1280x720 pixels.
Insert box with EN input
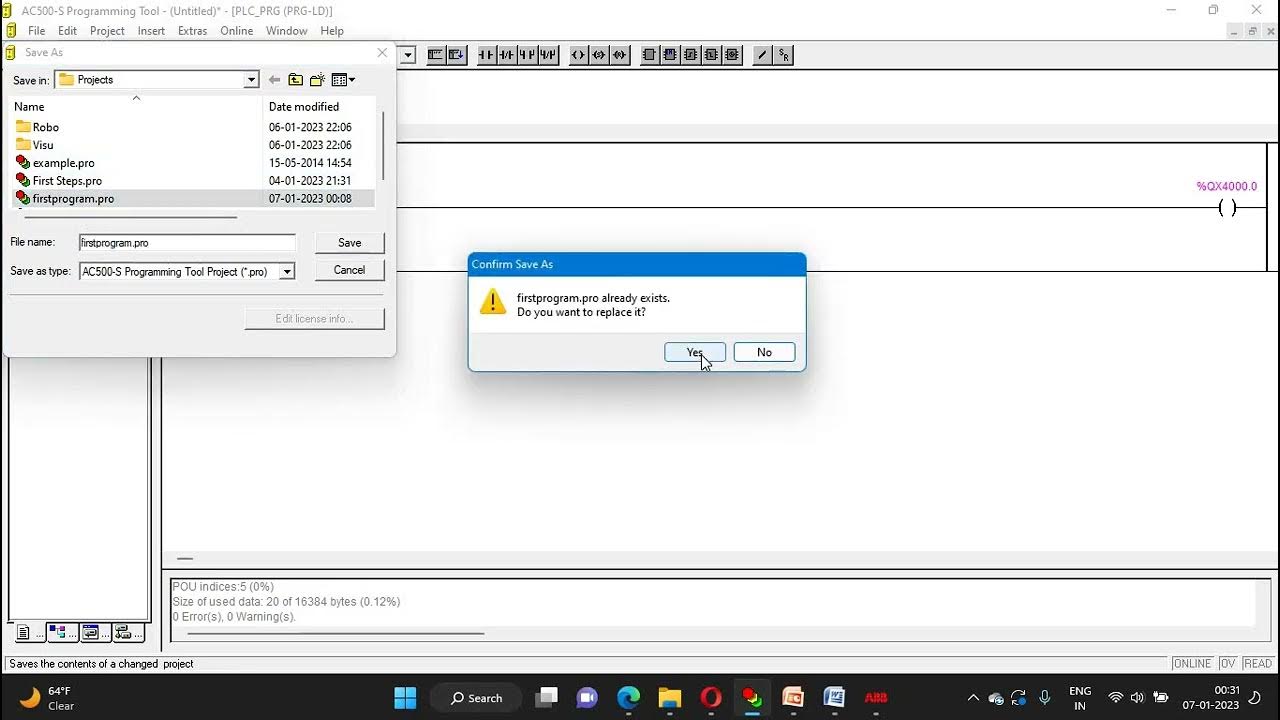point(670,55)
